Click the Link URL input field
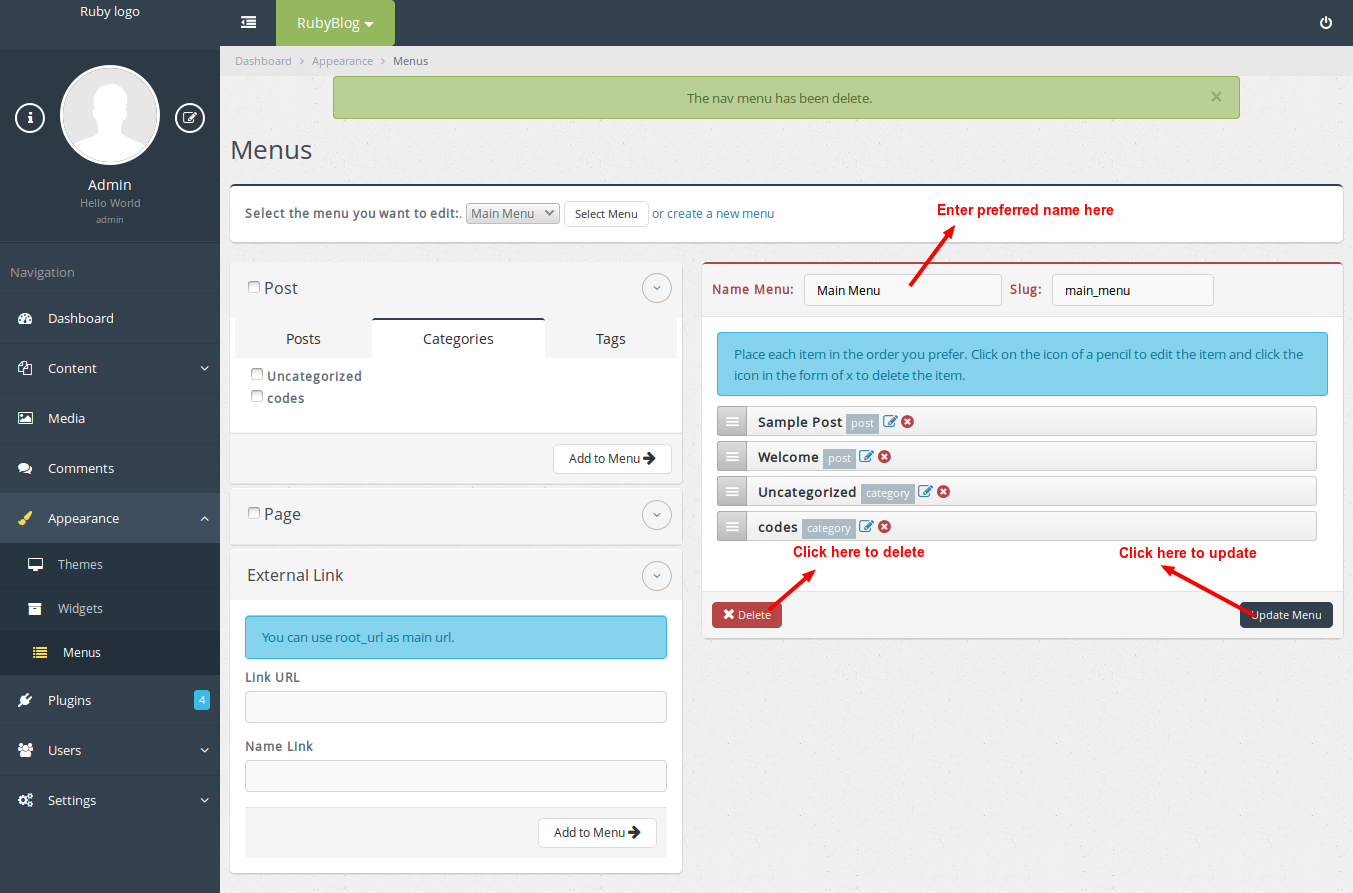 click(x=455, y=707)
